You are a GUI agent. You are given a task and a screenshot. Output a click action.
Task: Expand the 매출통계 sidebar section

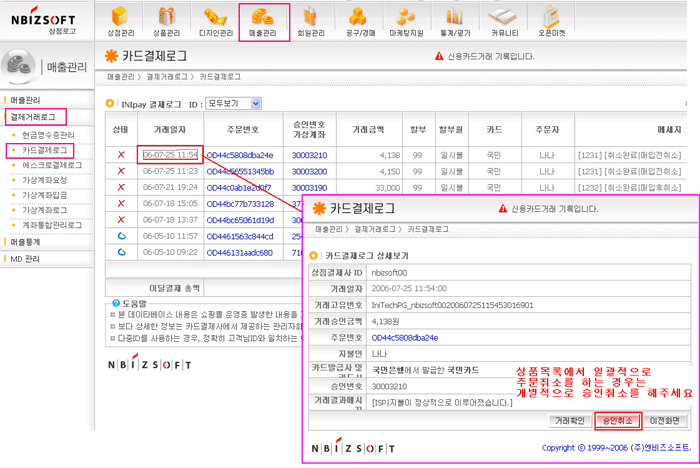26,242
